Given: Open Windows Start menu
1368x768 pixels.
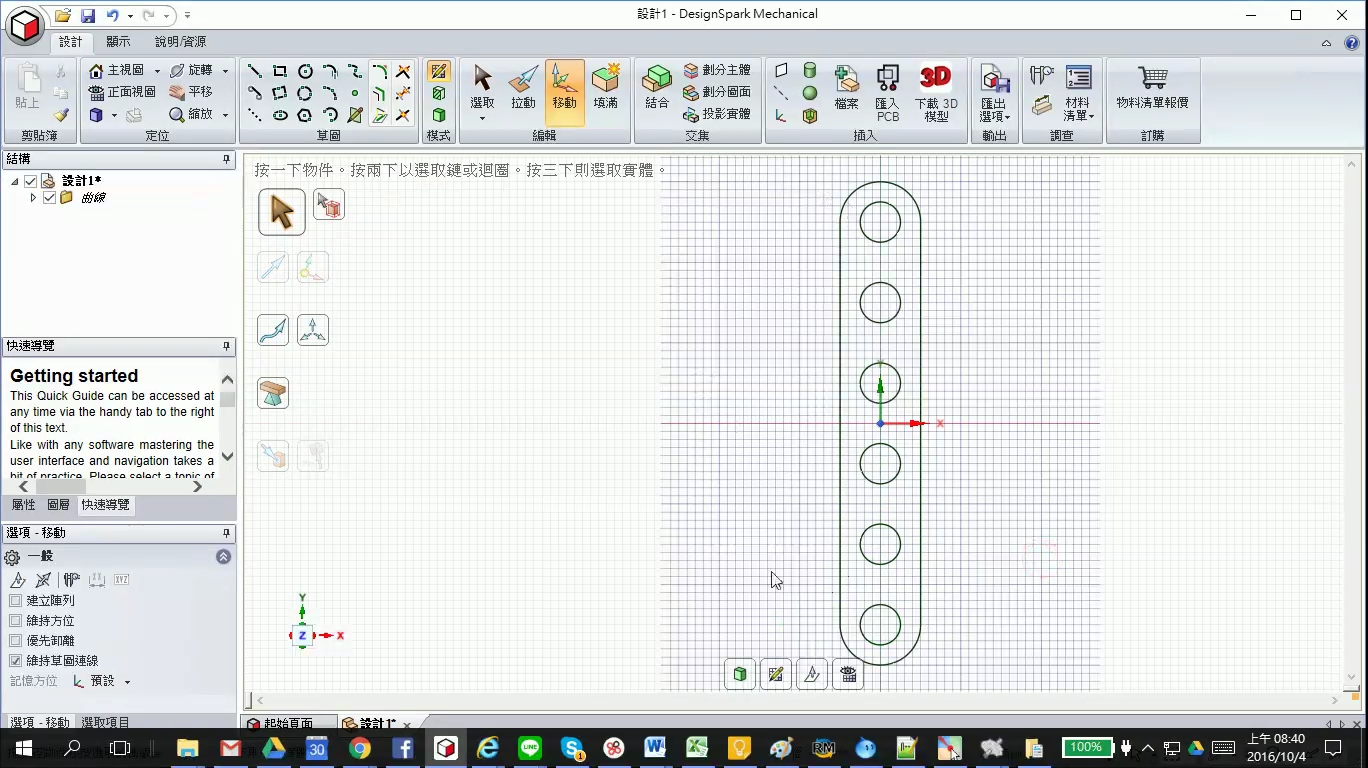Looking at the screenshot, I should [x=23, y=748].
